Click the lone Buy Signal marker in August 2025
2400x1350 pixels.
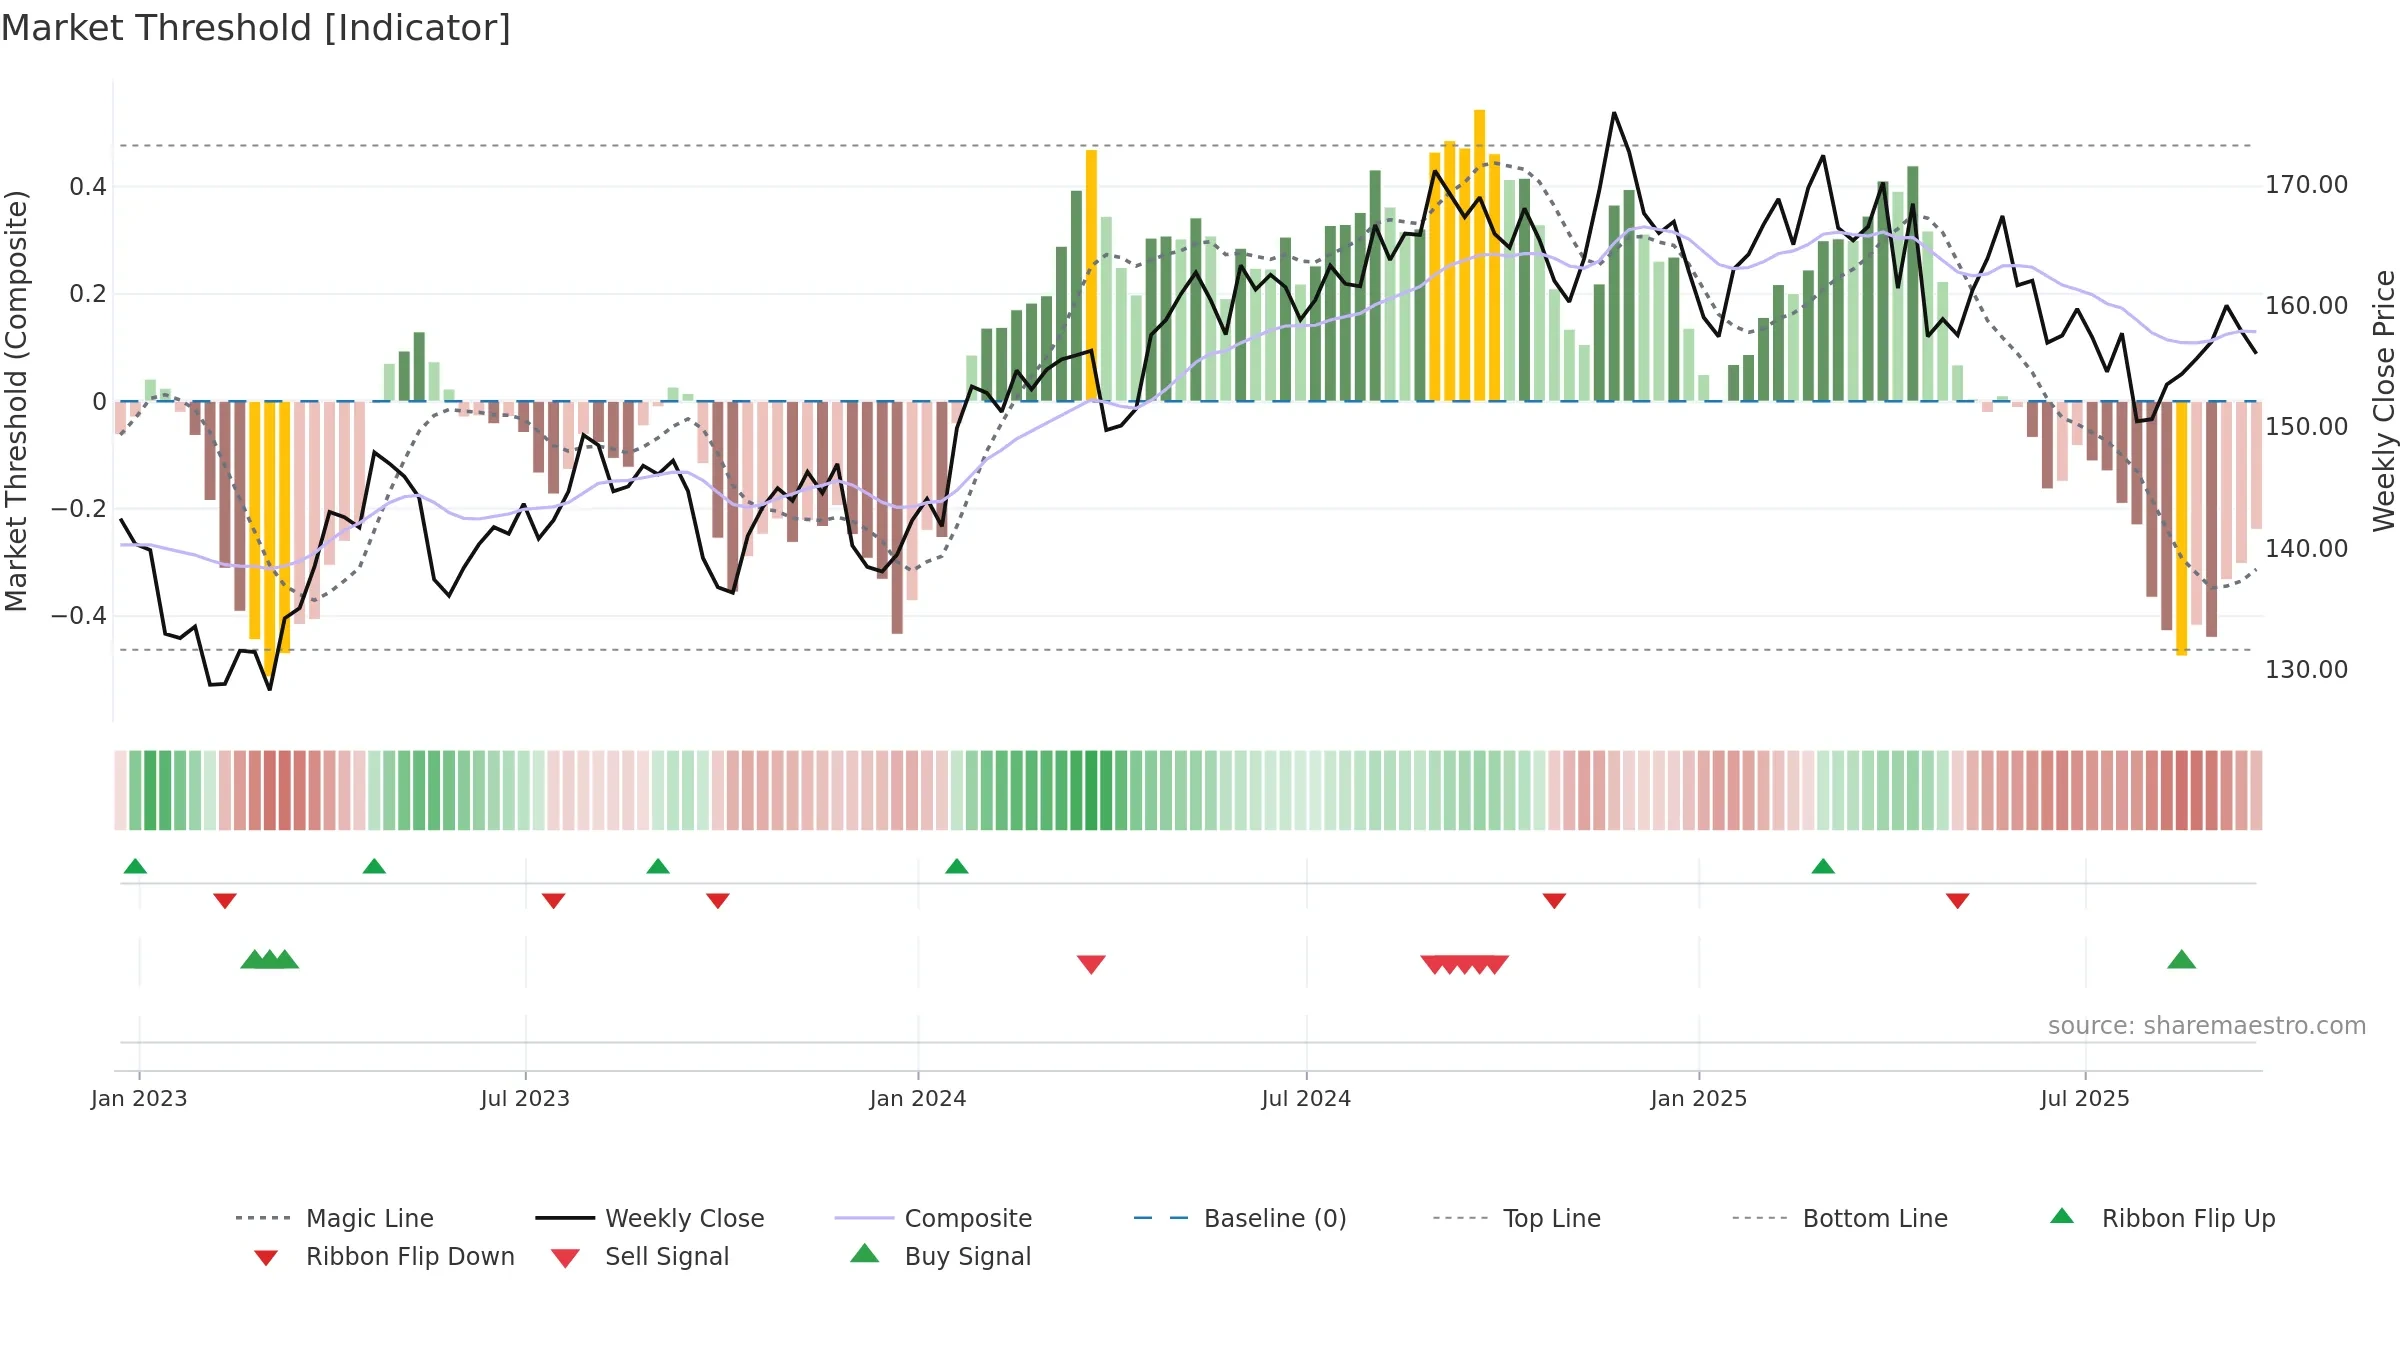coord(2182,960)
